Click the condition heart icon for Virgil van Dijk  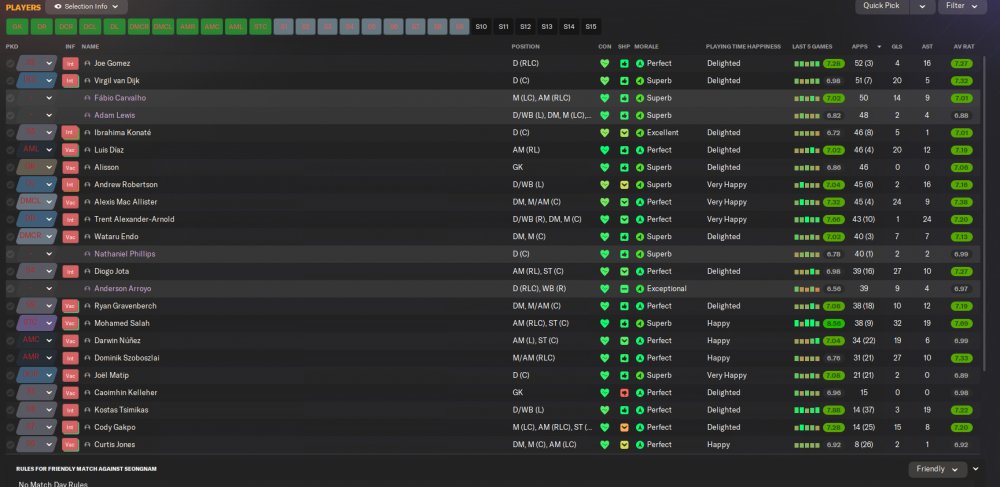tap(605, 81)
